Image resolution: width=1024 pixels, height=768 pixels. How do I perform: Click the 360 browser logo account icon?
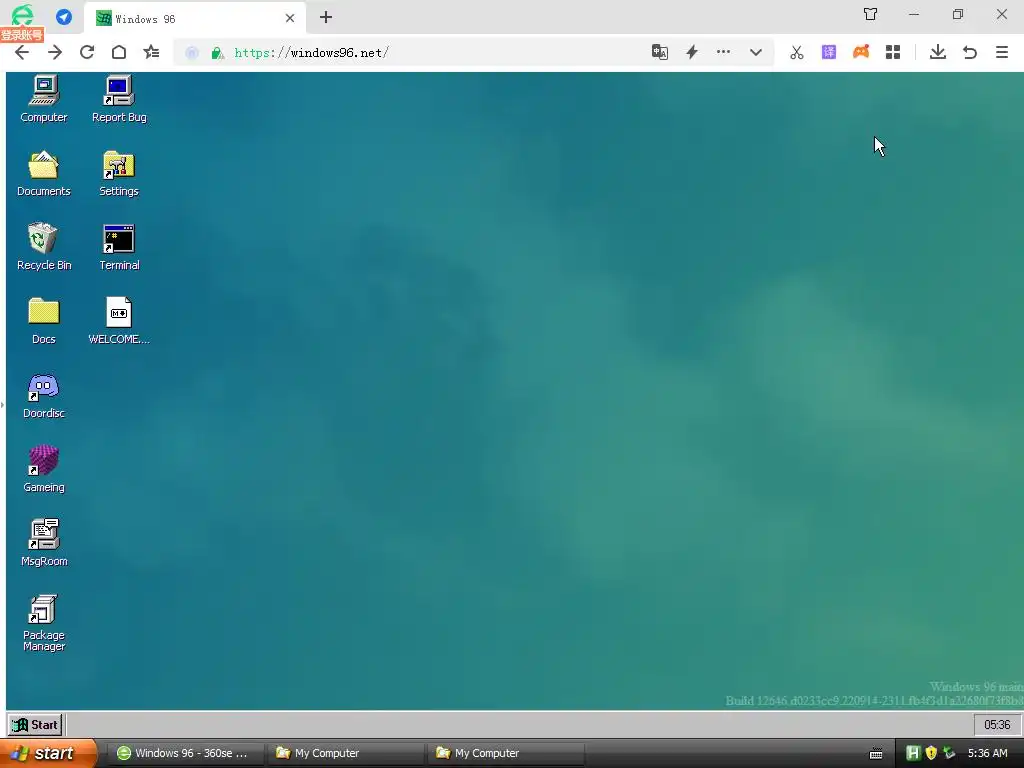tap(22, 14)
